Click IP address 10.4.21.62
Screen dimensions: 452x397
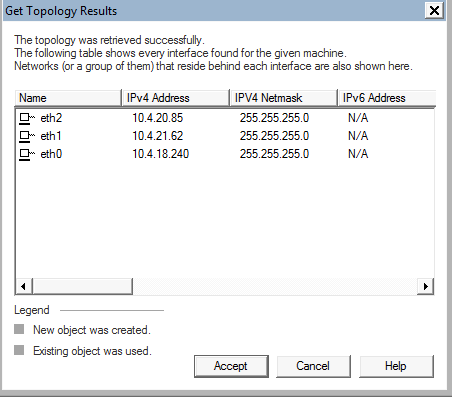click(158, 136)
